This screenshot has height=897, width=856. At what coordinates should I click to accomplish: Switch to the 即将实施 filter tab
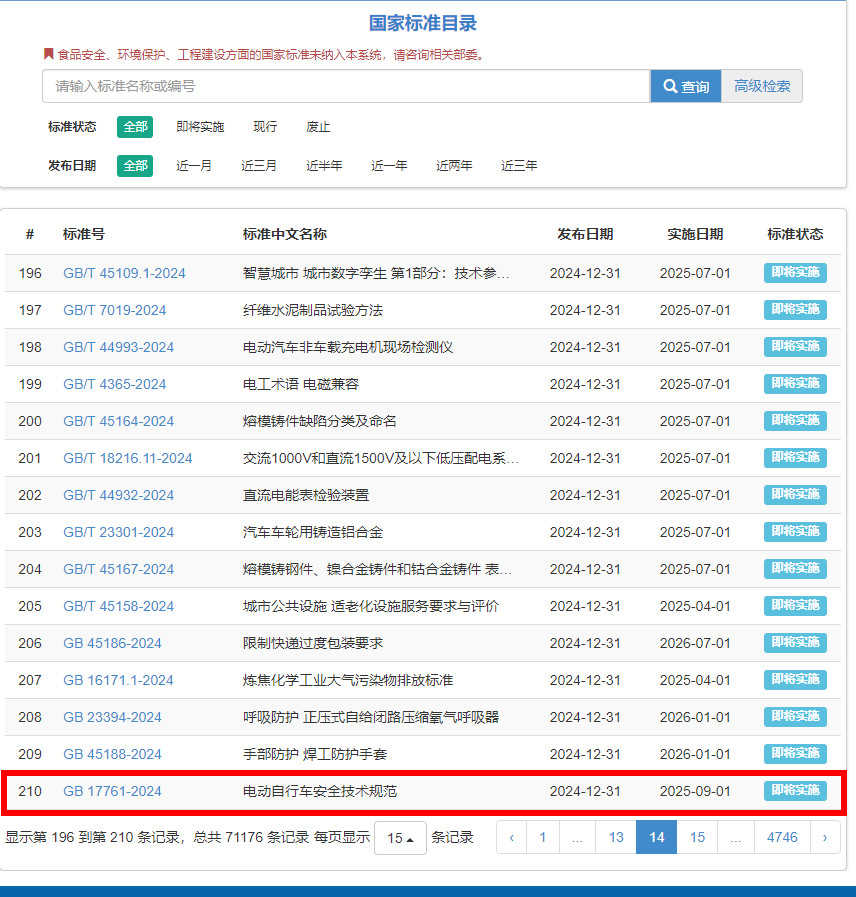tap(199, 127)
